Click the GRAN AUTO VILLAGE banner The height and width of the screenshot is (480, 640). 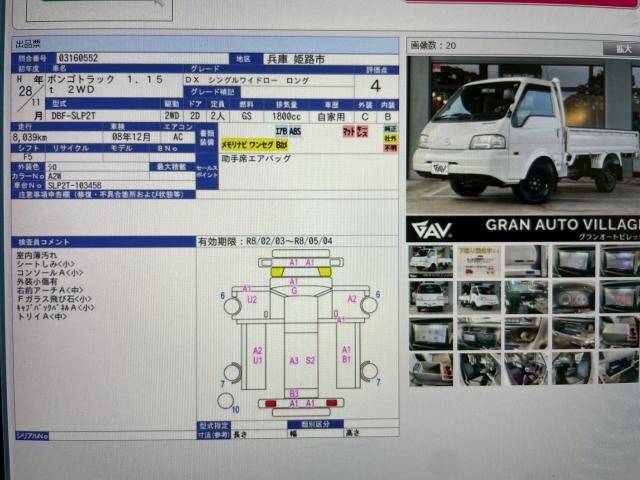(x=521, y=228)
